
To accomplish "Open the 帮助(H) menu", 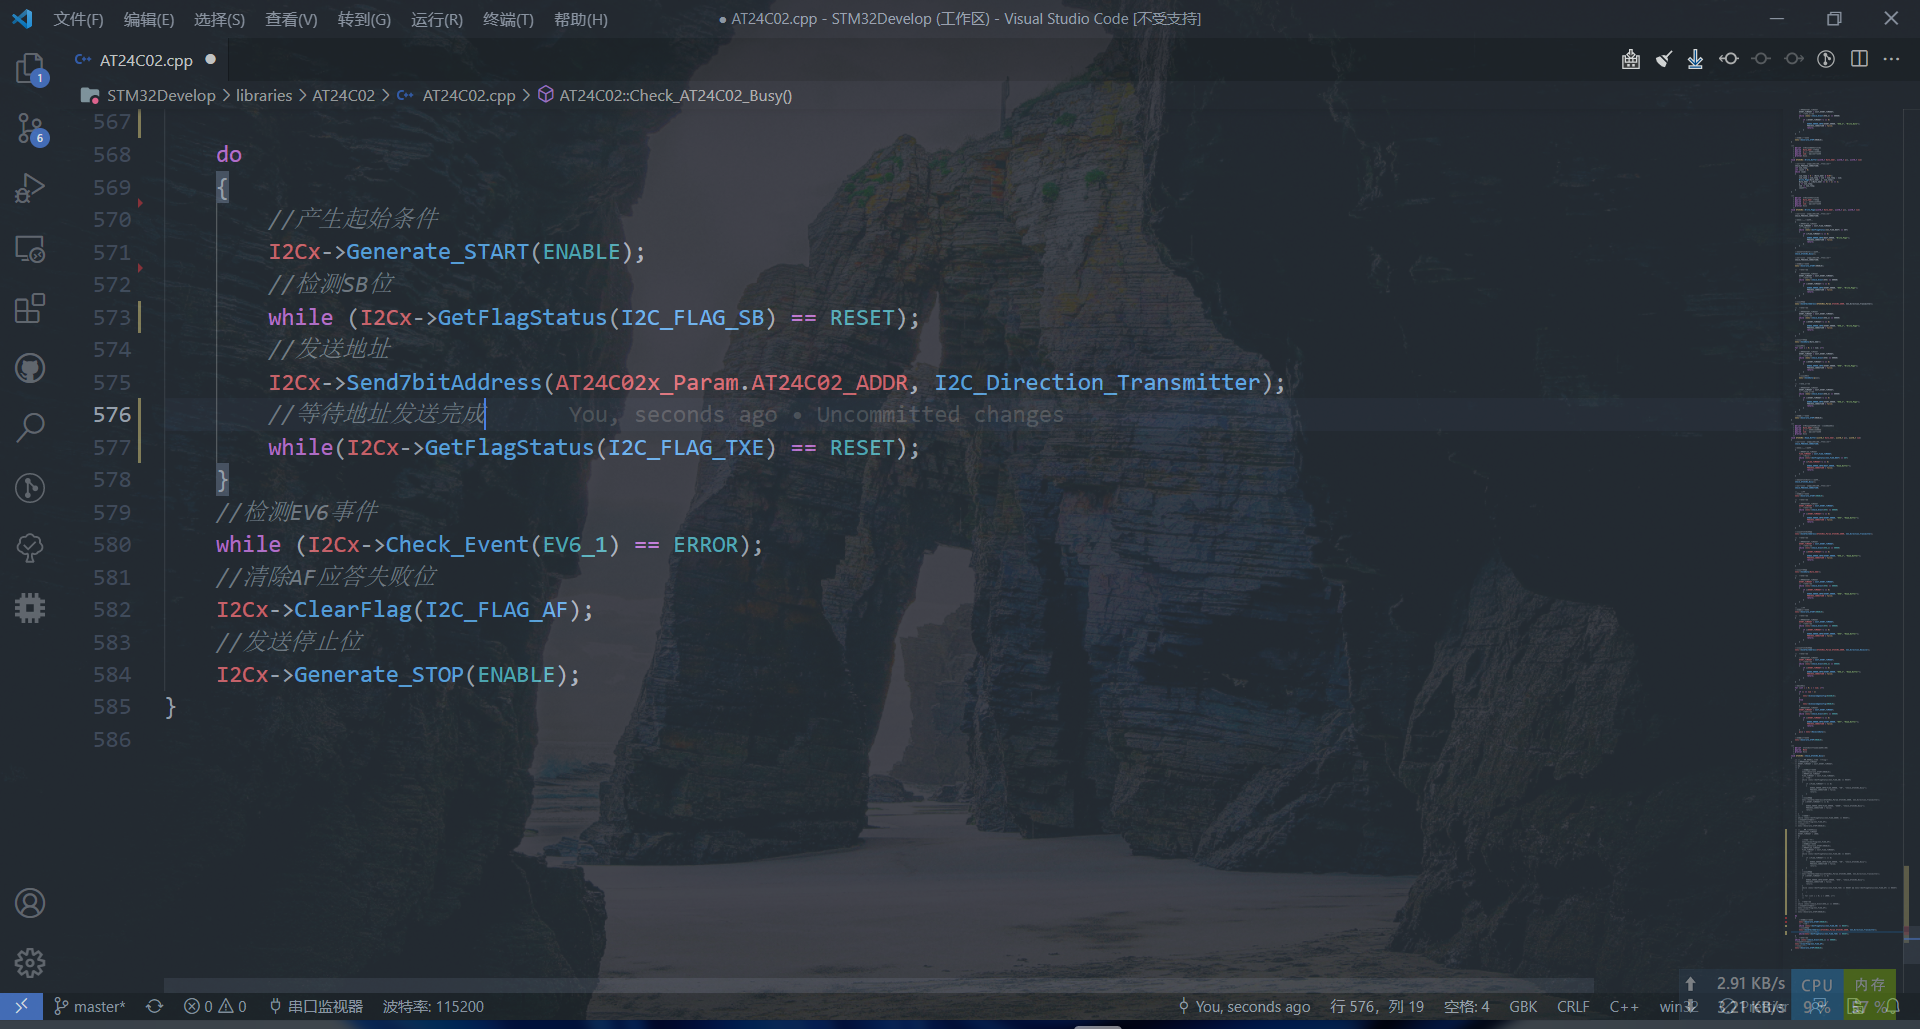I will click(580, 19).
